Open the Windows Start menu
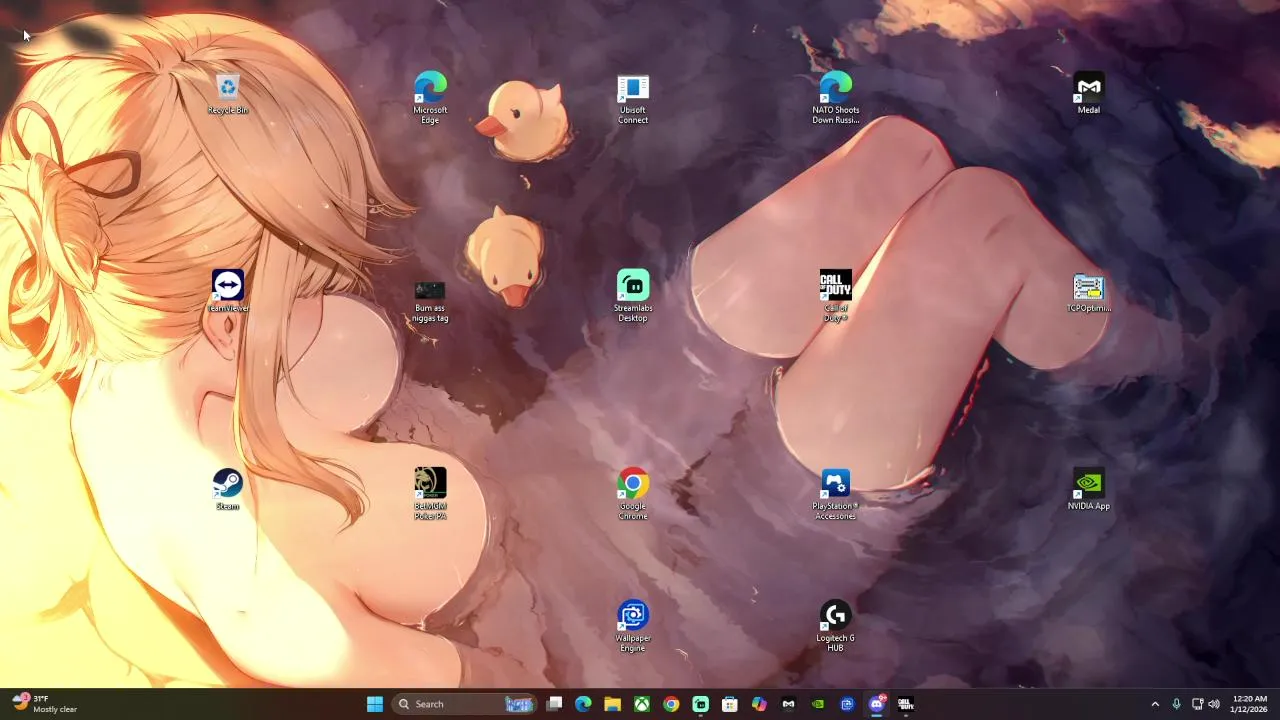This screenshot has height=720, width=1280. pyautogui.click(x=375, y=704)
